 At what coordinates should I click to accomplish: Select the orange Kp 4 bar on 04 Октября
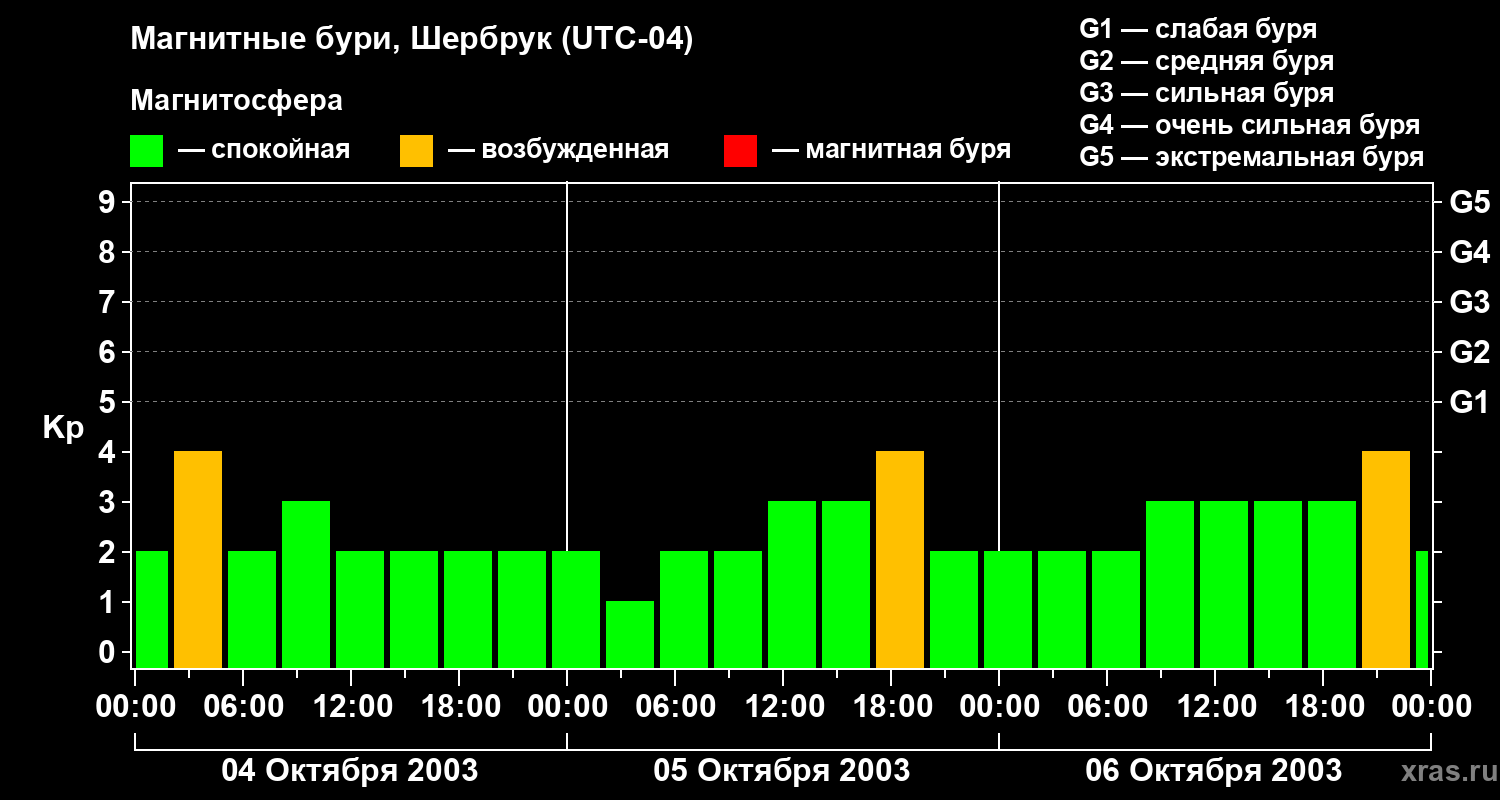tap(198, 560)
